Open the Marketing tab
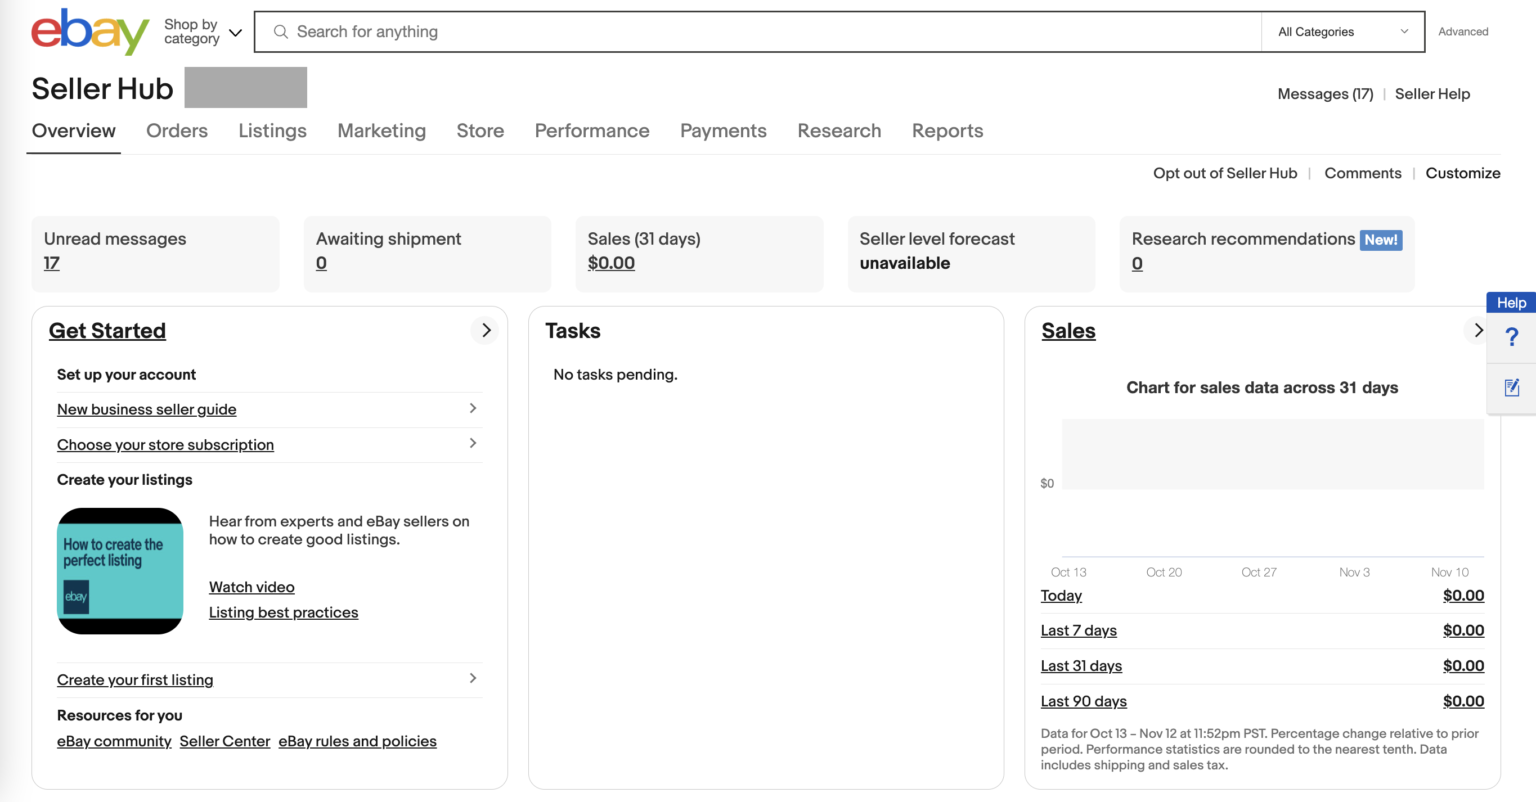 (381, 130)
